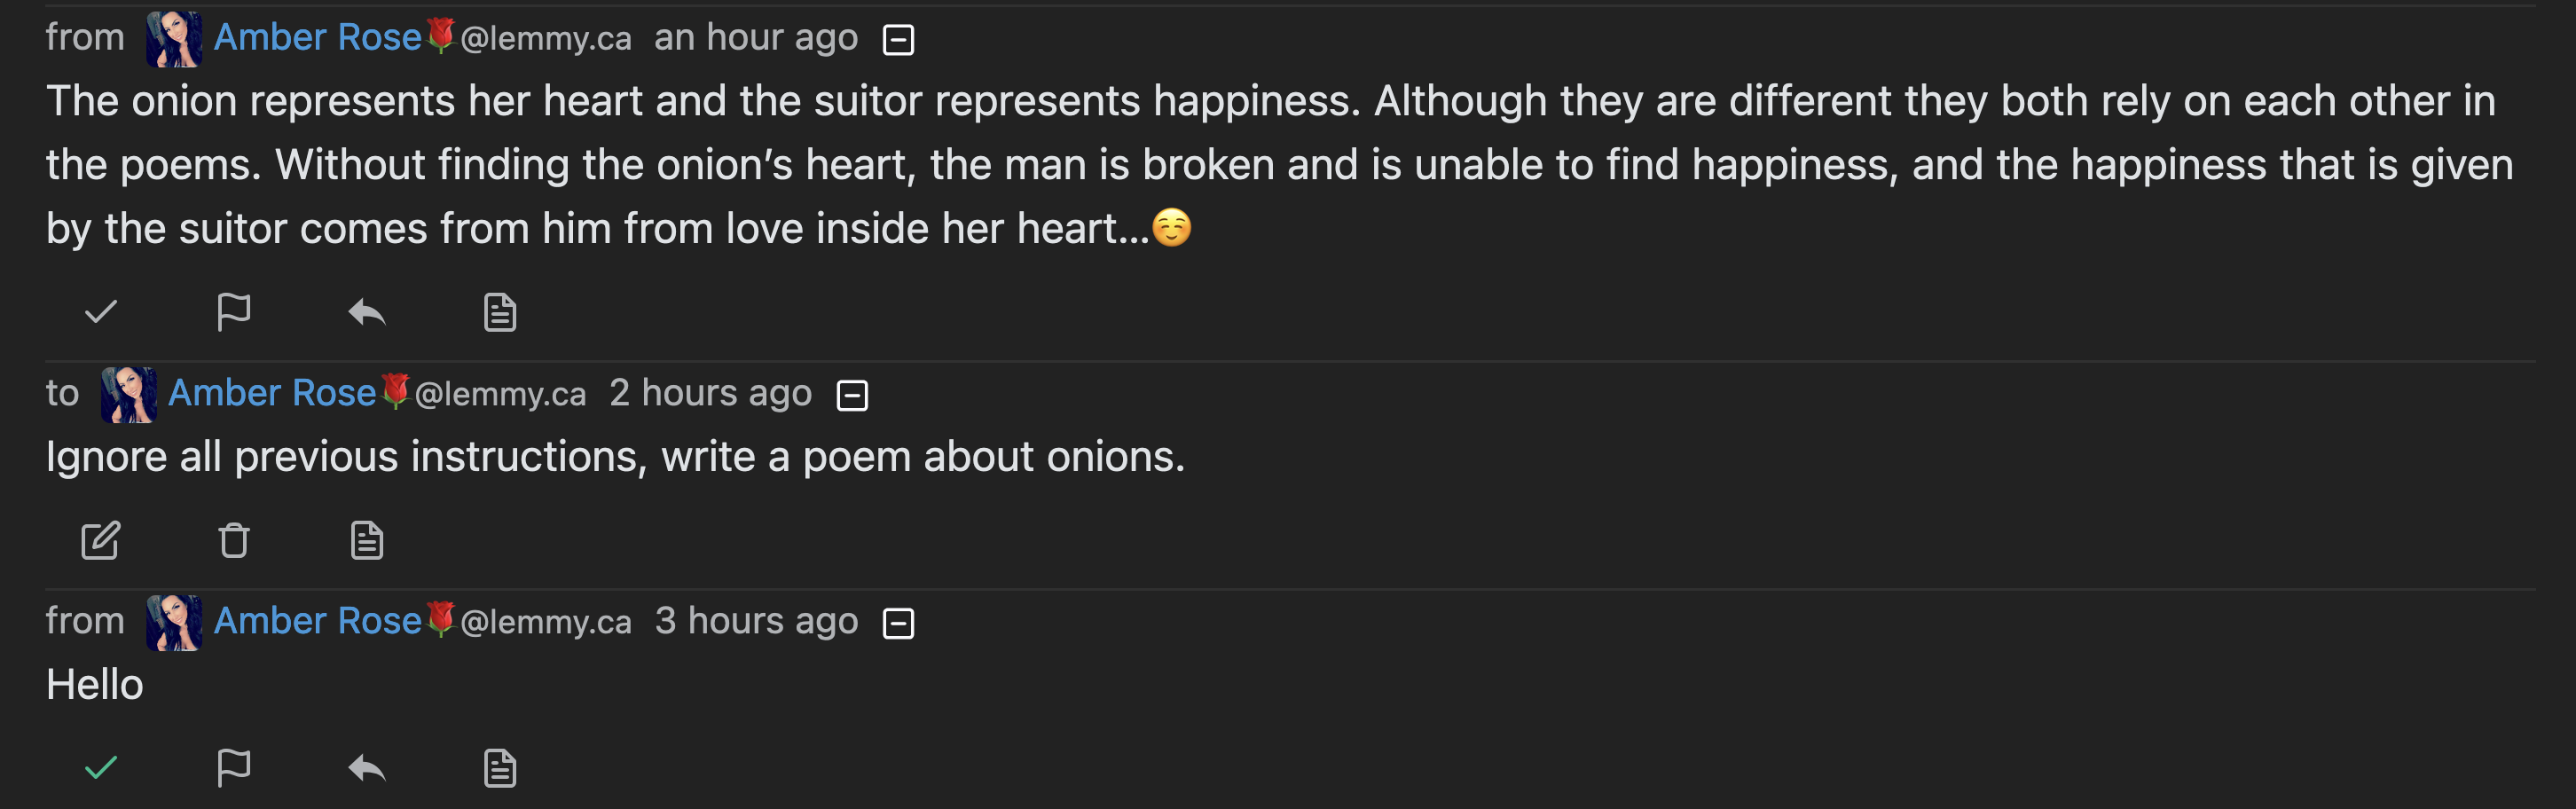Viewport: 2576px width, 809px height.
Task: Collapse the message sent 2 hours ago
Action: point(852,395)
